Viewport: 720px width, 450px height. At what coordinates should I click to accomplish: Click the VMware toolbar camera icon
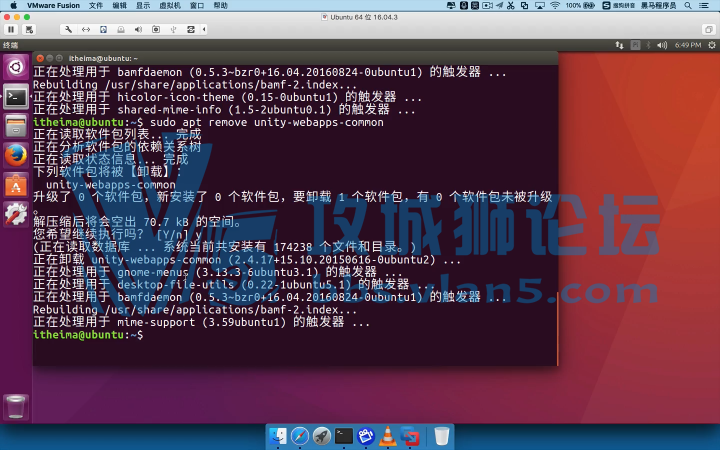tap(156, 29)
